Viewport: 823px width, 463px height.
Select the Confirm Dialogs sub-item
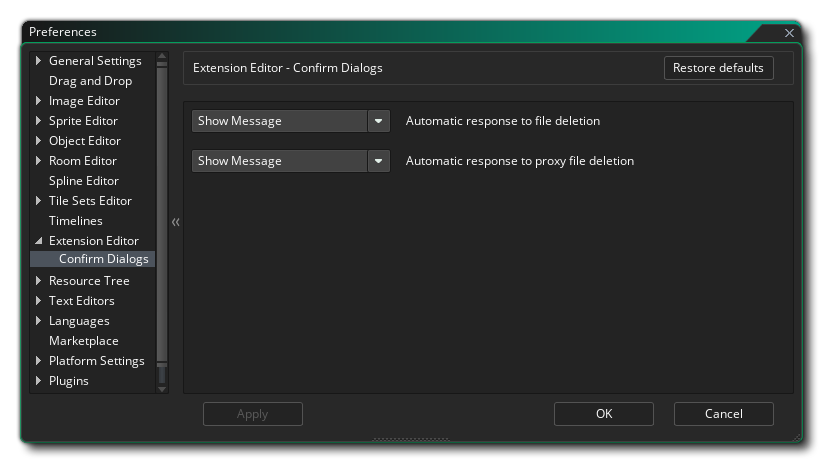103,259
